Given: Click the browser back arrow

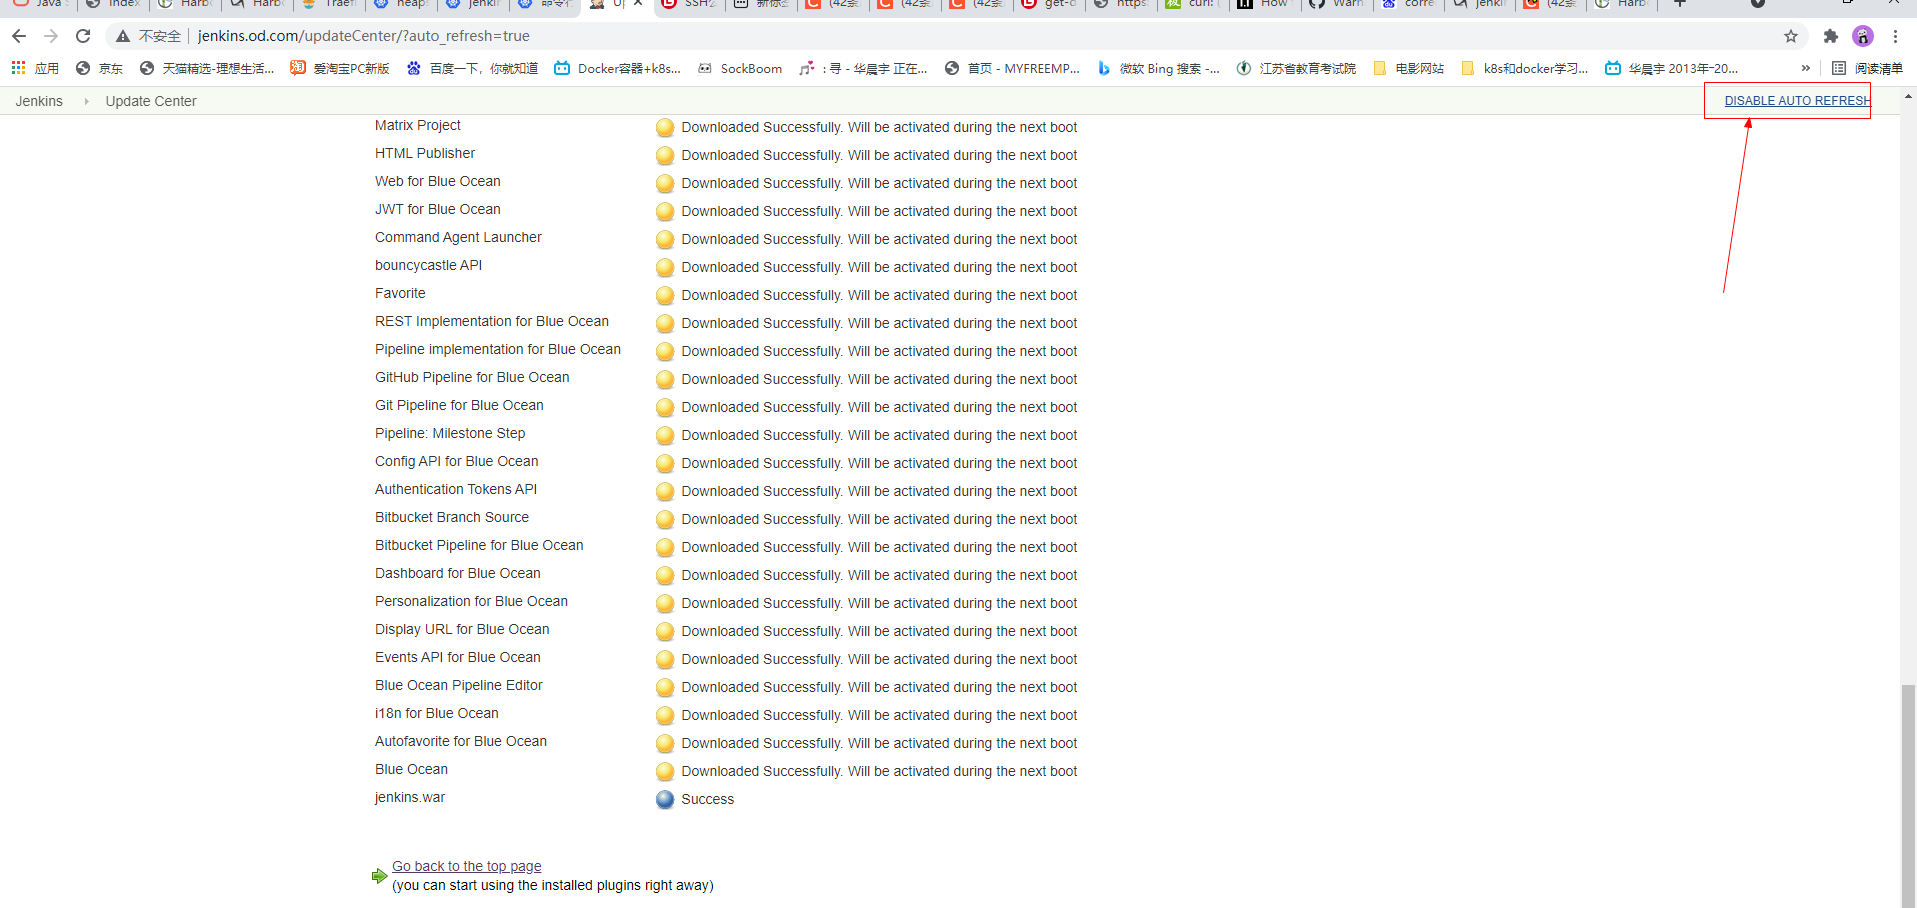Looking at the screenshot, I should pos(19,36).
